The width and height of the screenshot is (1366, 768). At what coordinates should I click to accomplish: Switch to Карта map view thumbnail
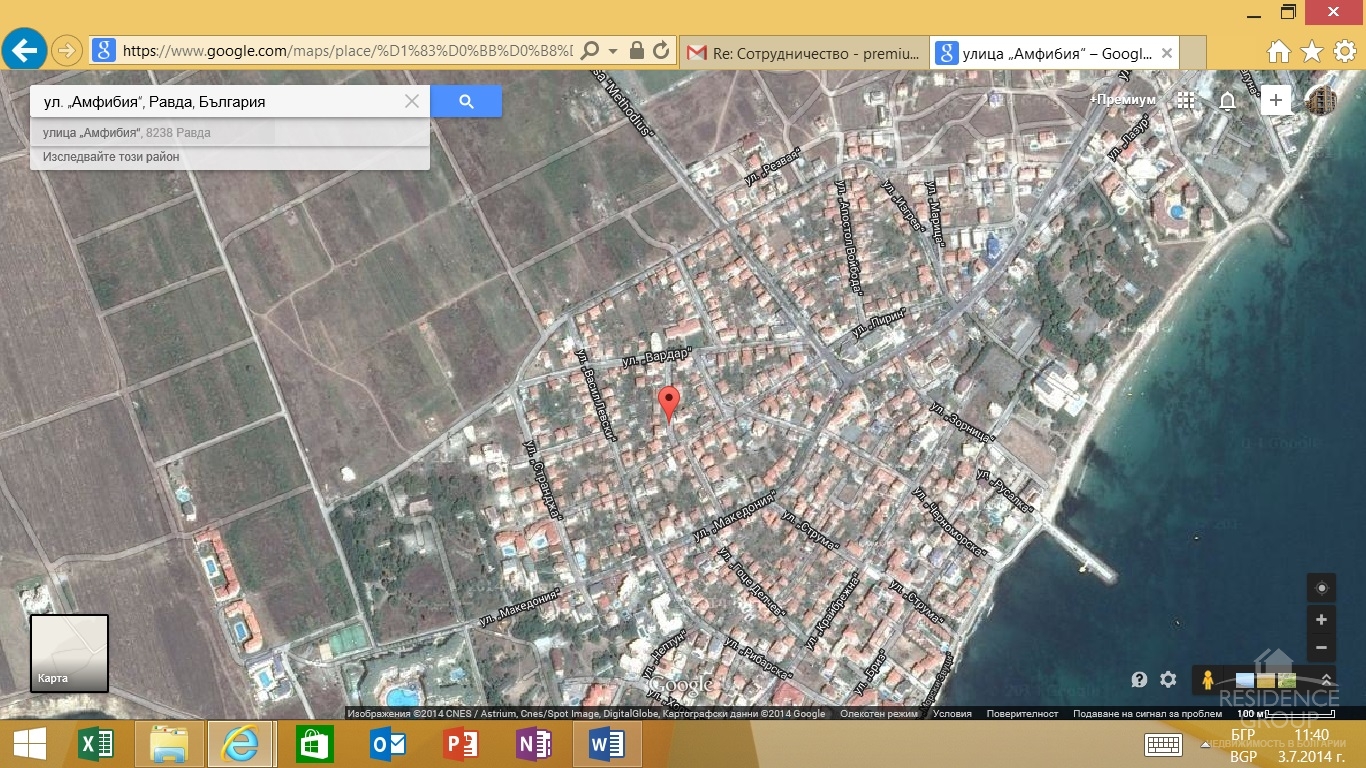69,654
